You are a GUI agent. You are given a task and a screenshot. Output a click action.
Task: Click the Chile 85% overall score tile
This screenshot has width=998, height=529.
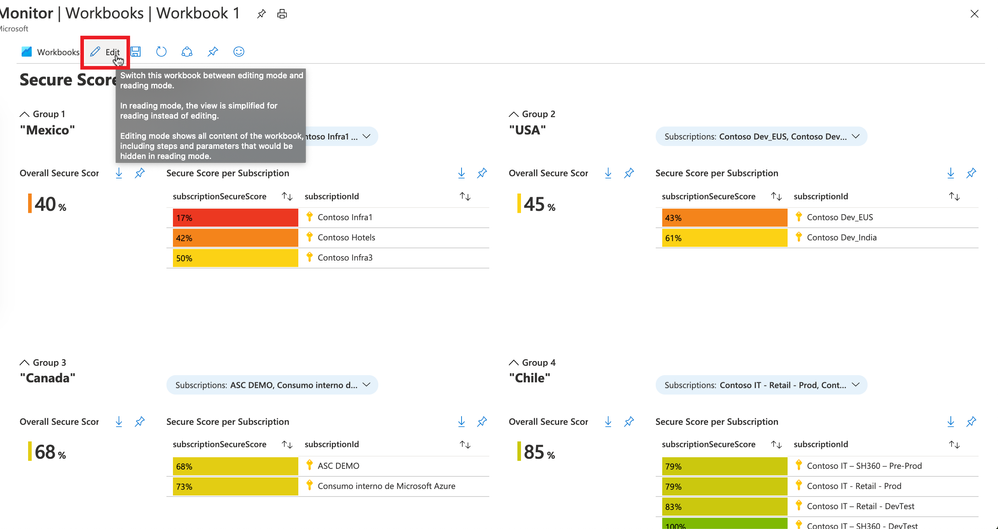537,452
